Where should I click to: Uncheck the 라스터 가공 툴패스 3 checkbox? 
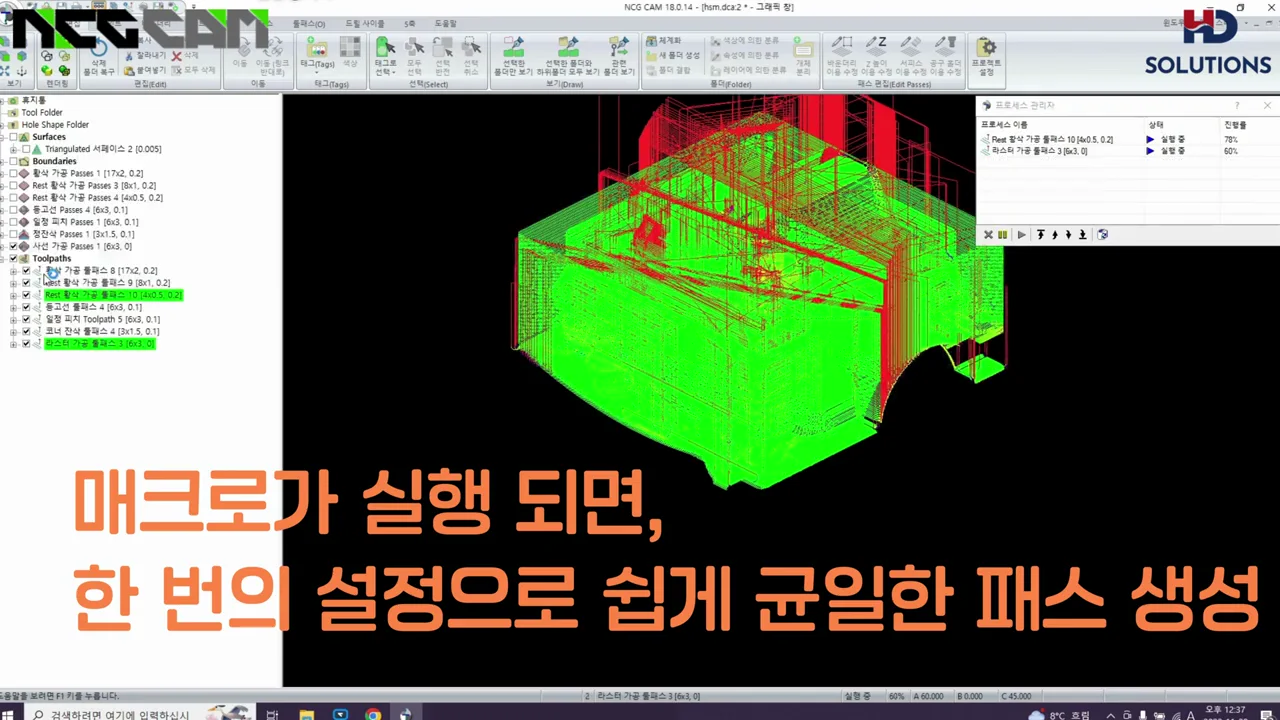coord(26,343)
